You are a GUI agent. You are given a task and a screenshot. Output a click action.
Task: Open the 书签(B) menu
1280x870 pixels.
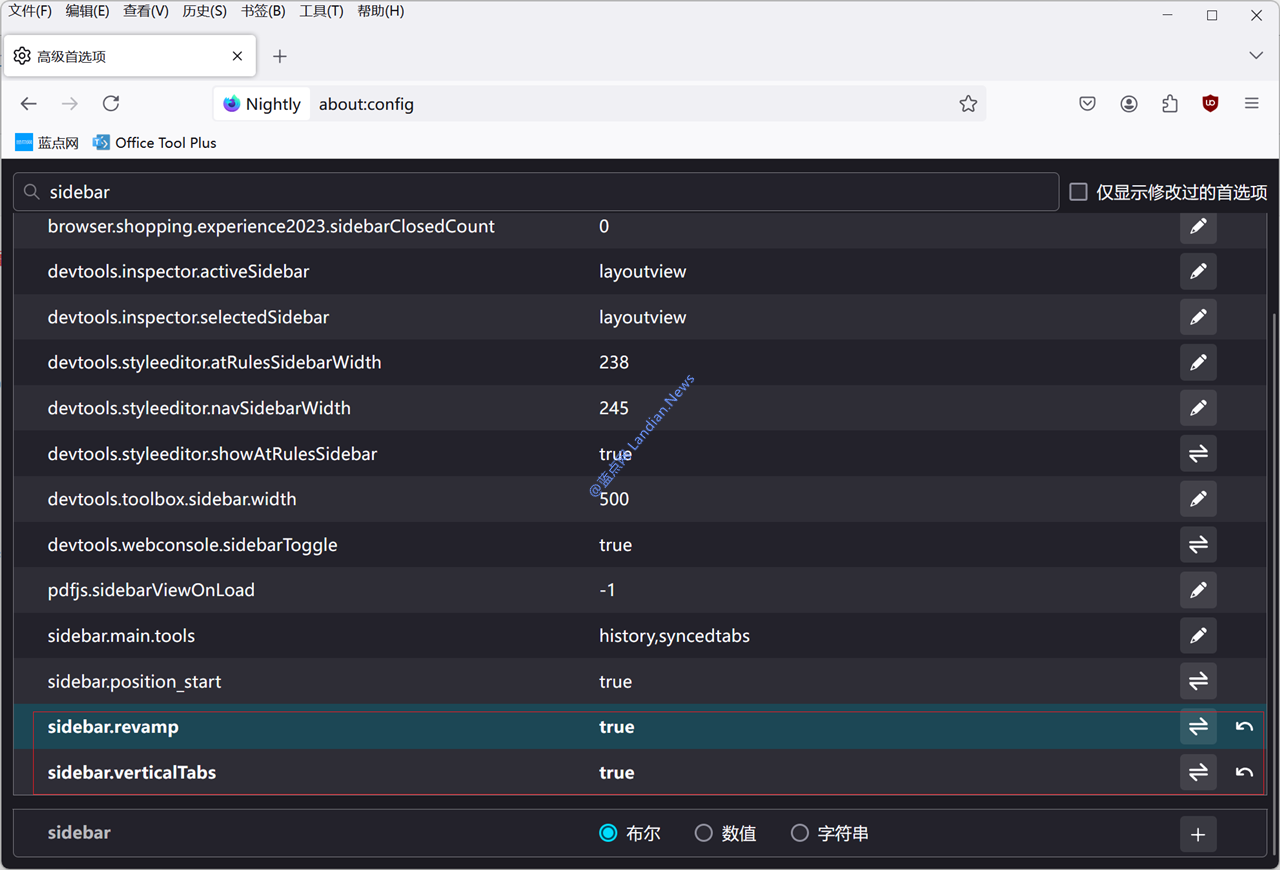tap(263, 11)
